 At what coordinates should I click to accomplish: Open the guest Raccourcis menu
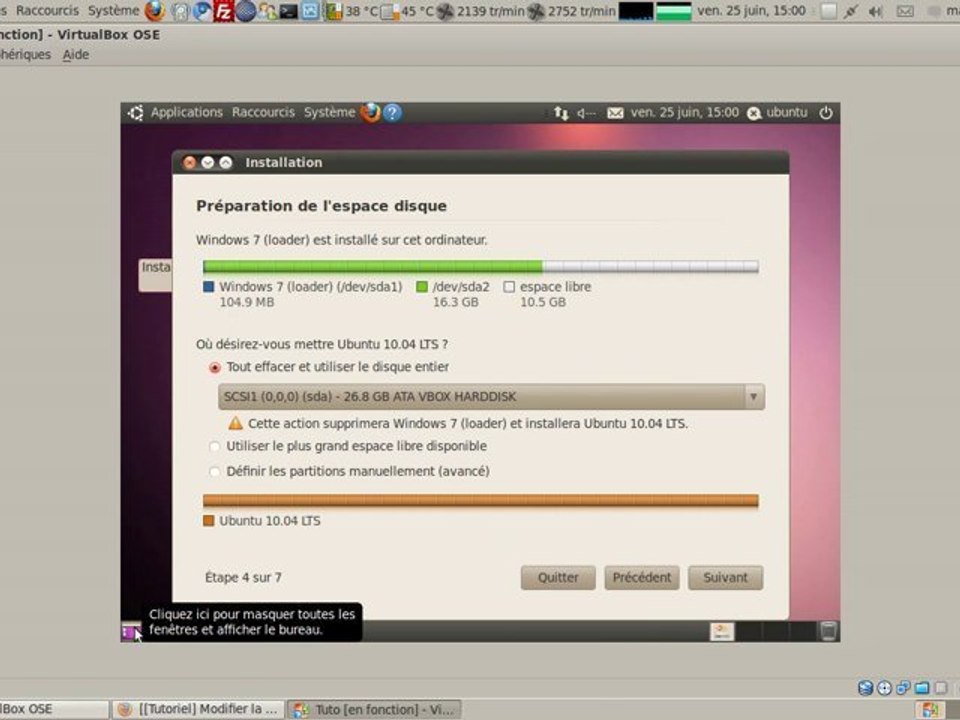(263, 113)
